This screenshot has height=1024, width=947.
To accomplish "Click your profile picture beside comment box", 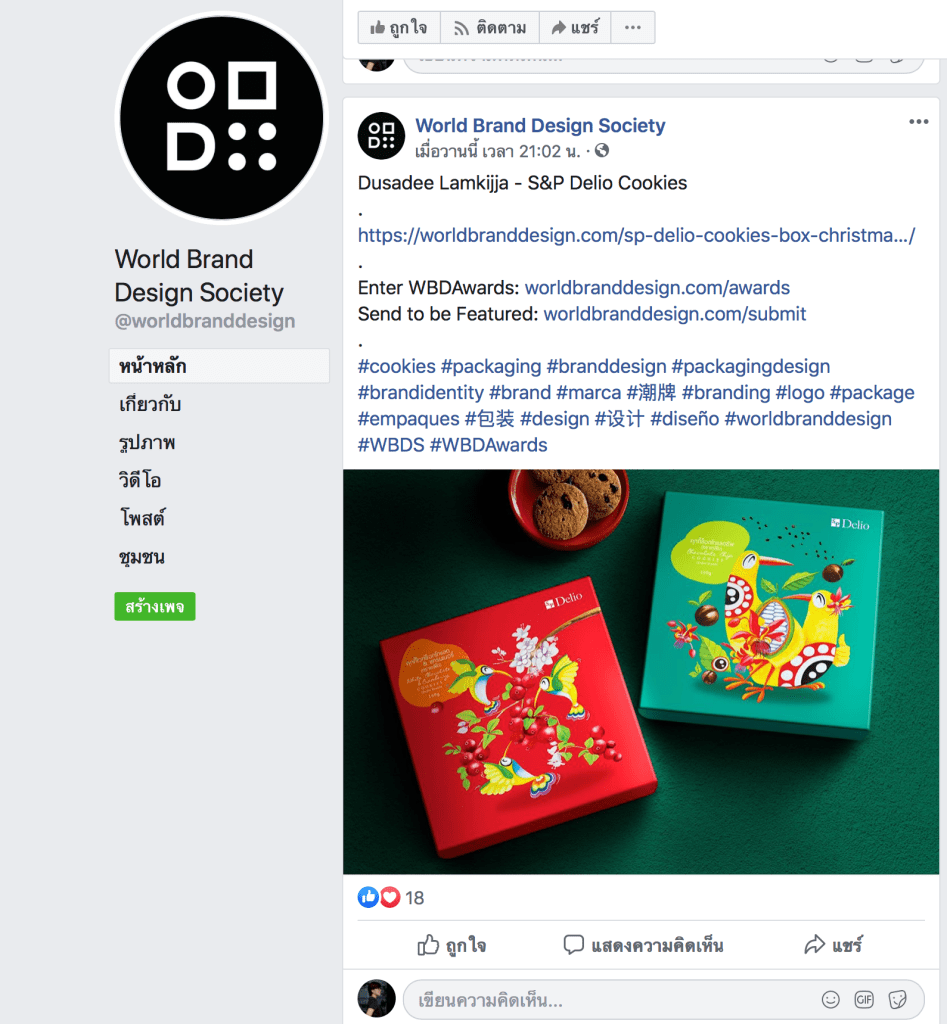I will click(x=377, y=999).
